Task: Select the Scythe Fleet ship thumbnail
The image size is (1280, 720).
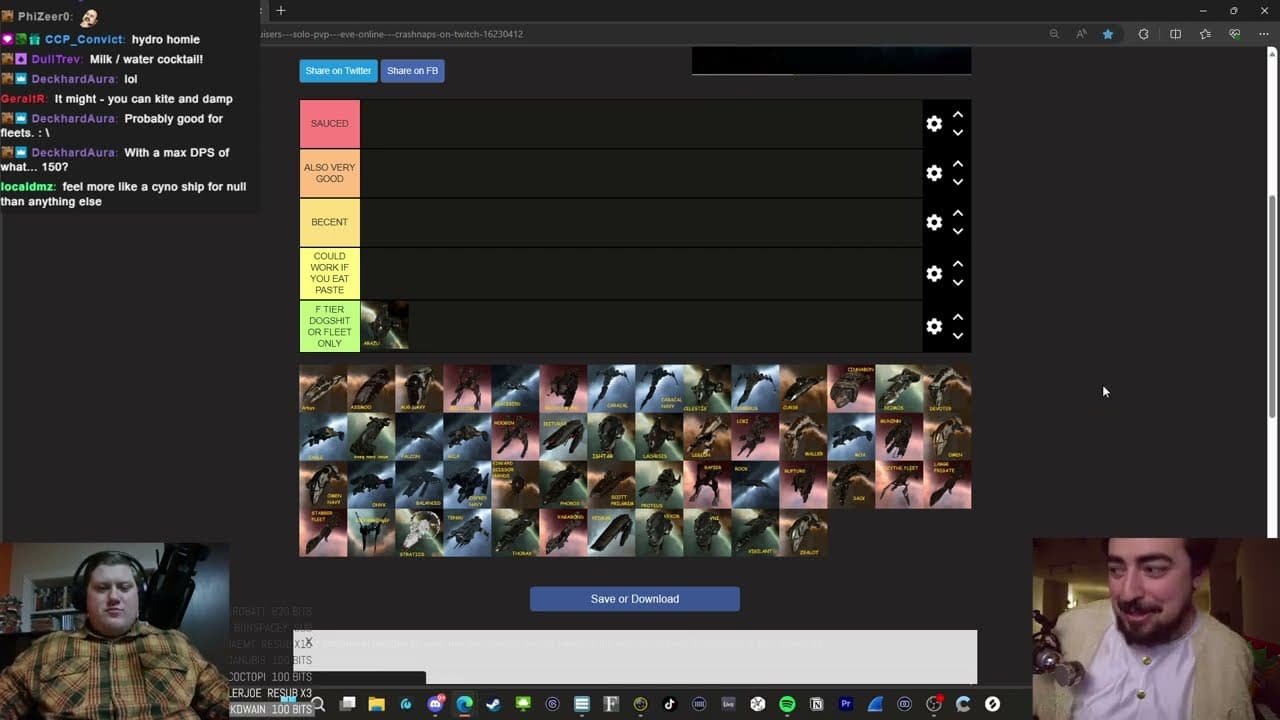Action: (900, 485)
